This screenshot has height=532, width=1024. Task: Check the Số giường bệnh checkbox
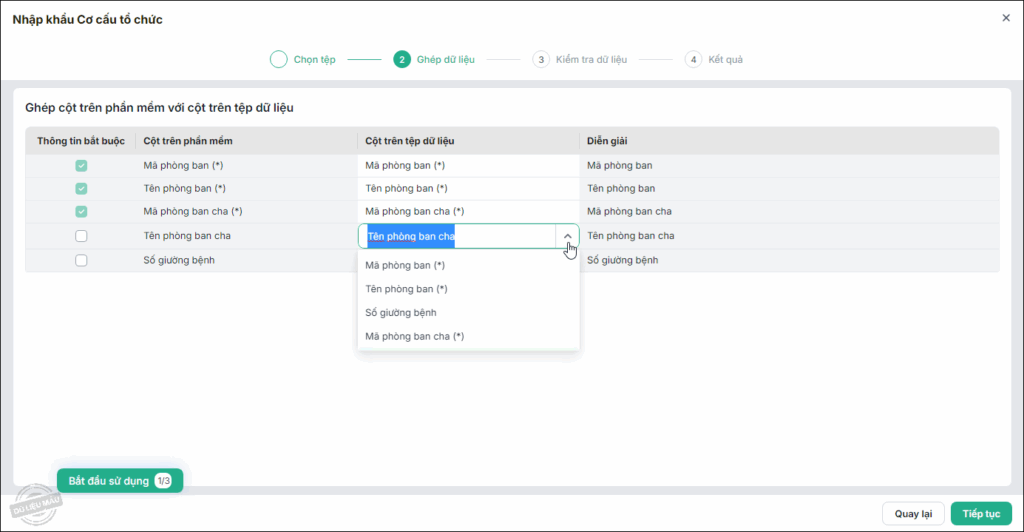pos(81,260)
